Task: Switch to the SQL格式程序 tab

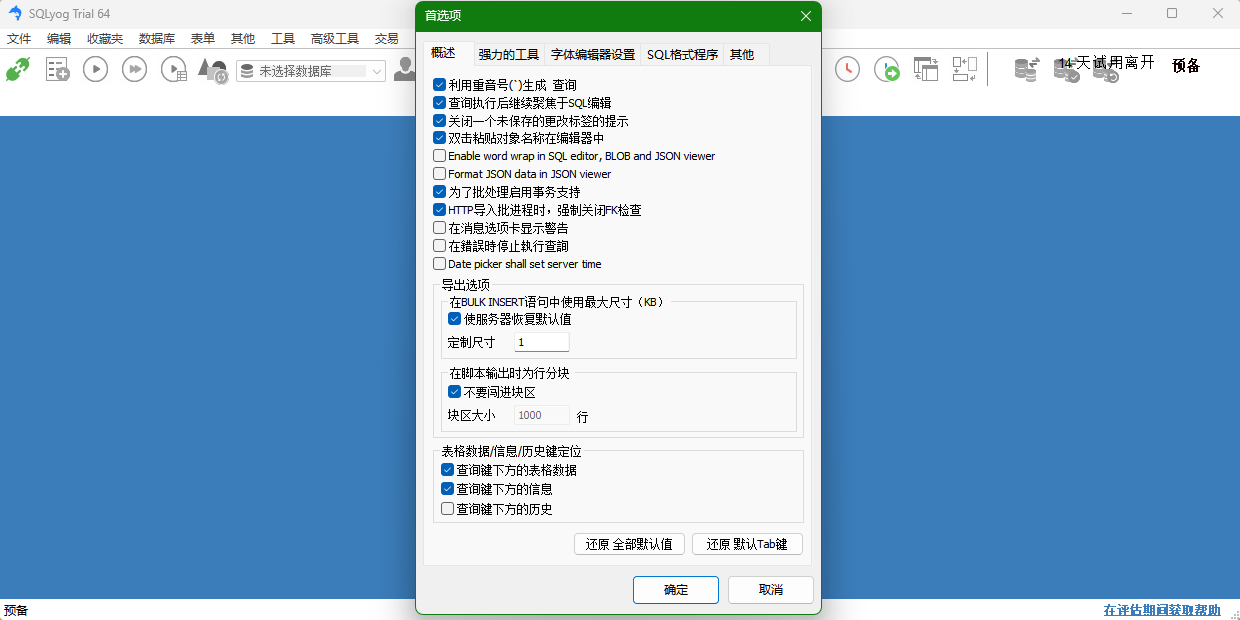Action: [682, 55]
